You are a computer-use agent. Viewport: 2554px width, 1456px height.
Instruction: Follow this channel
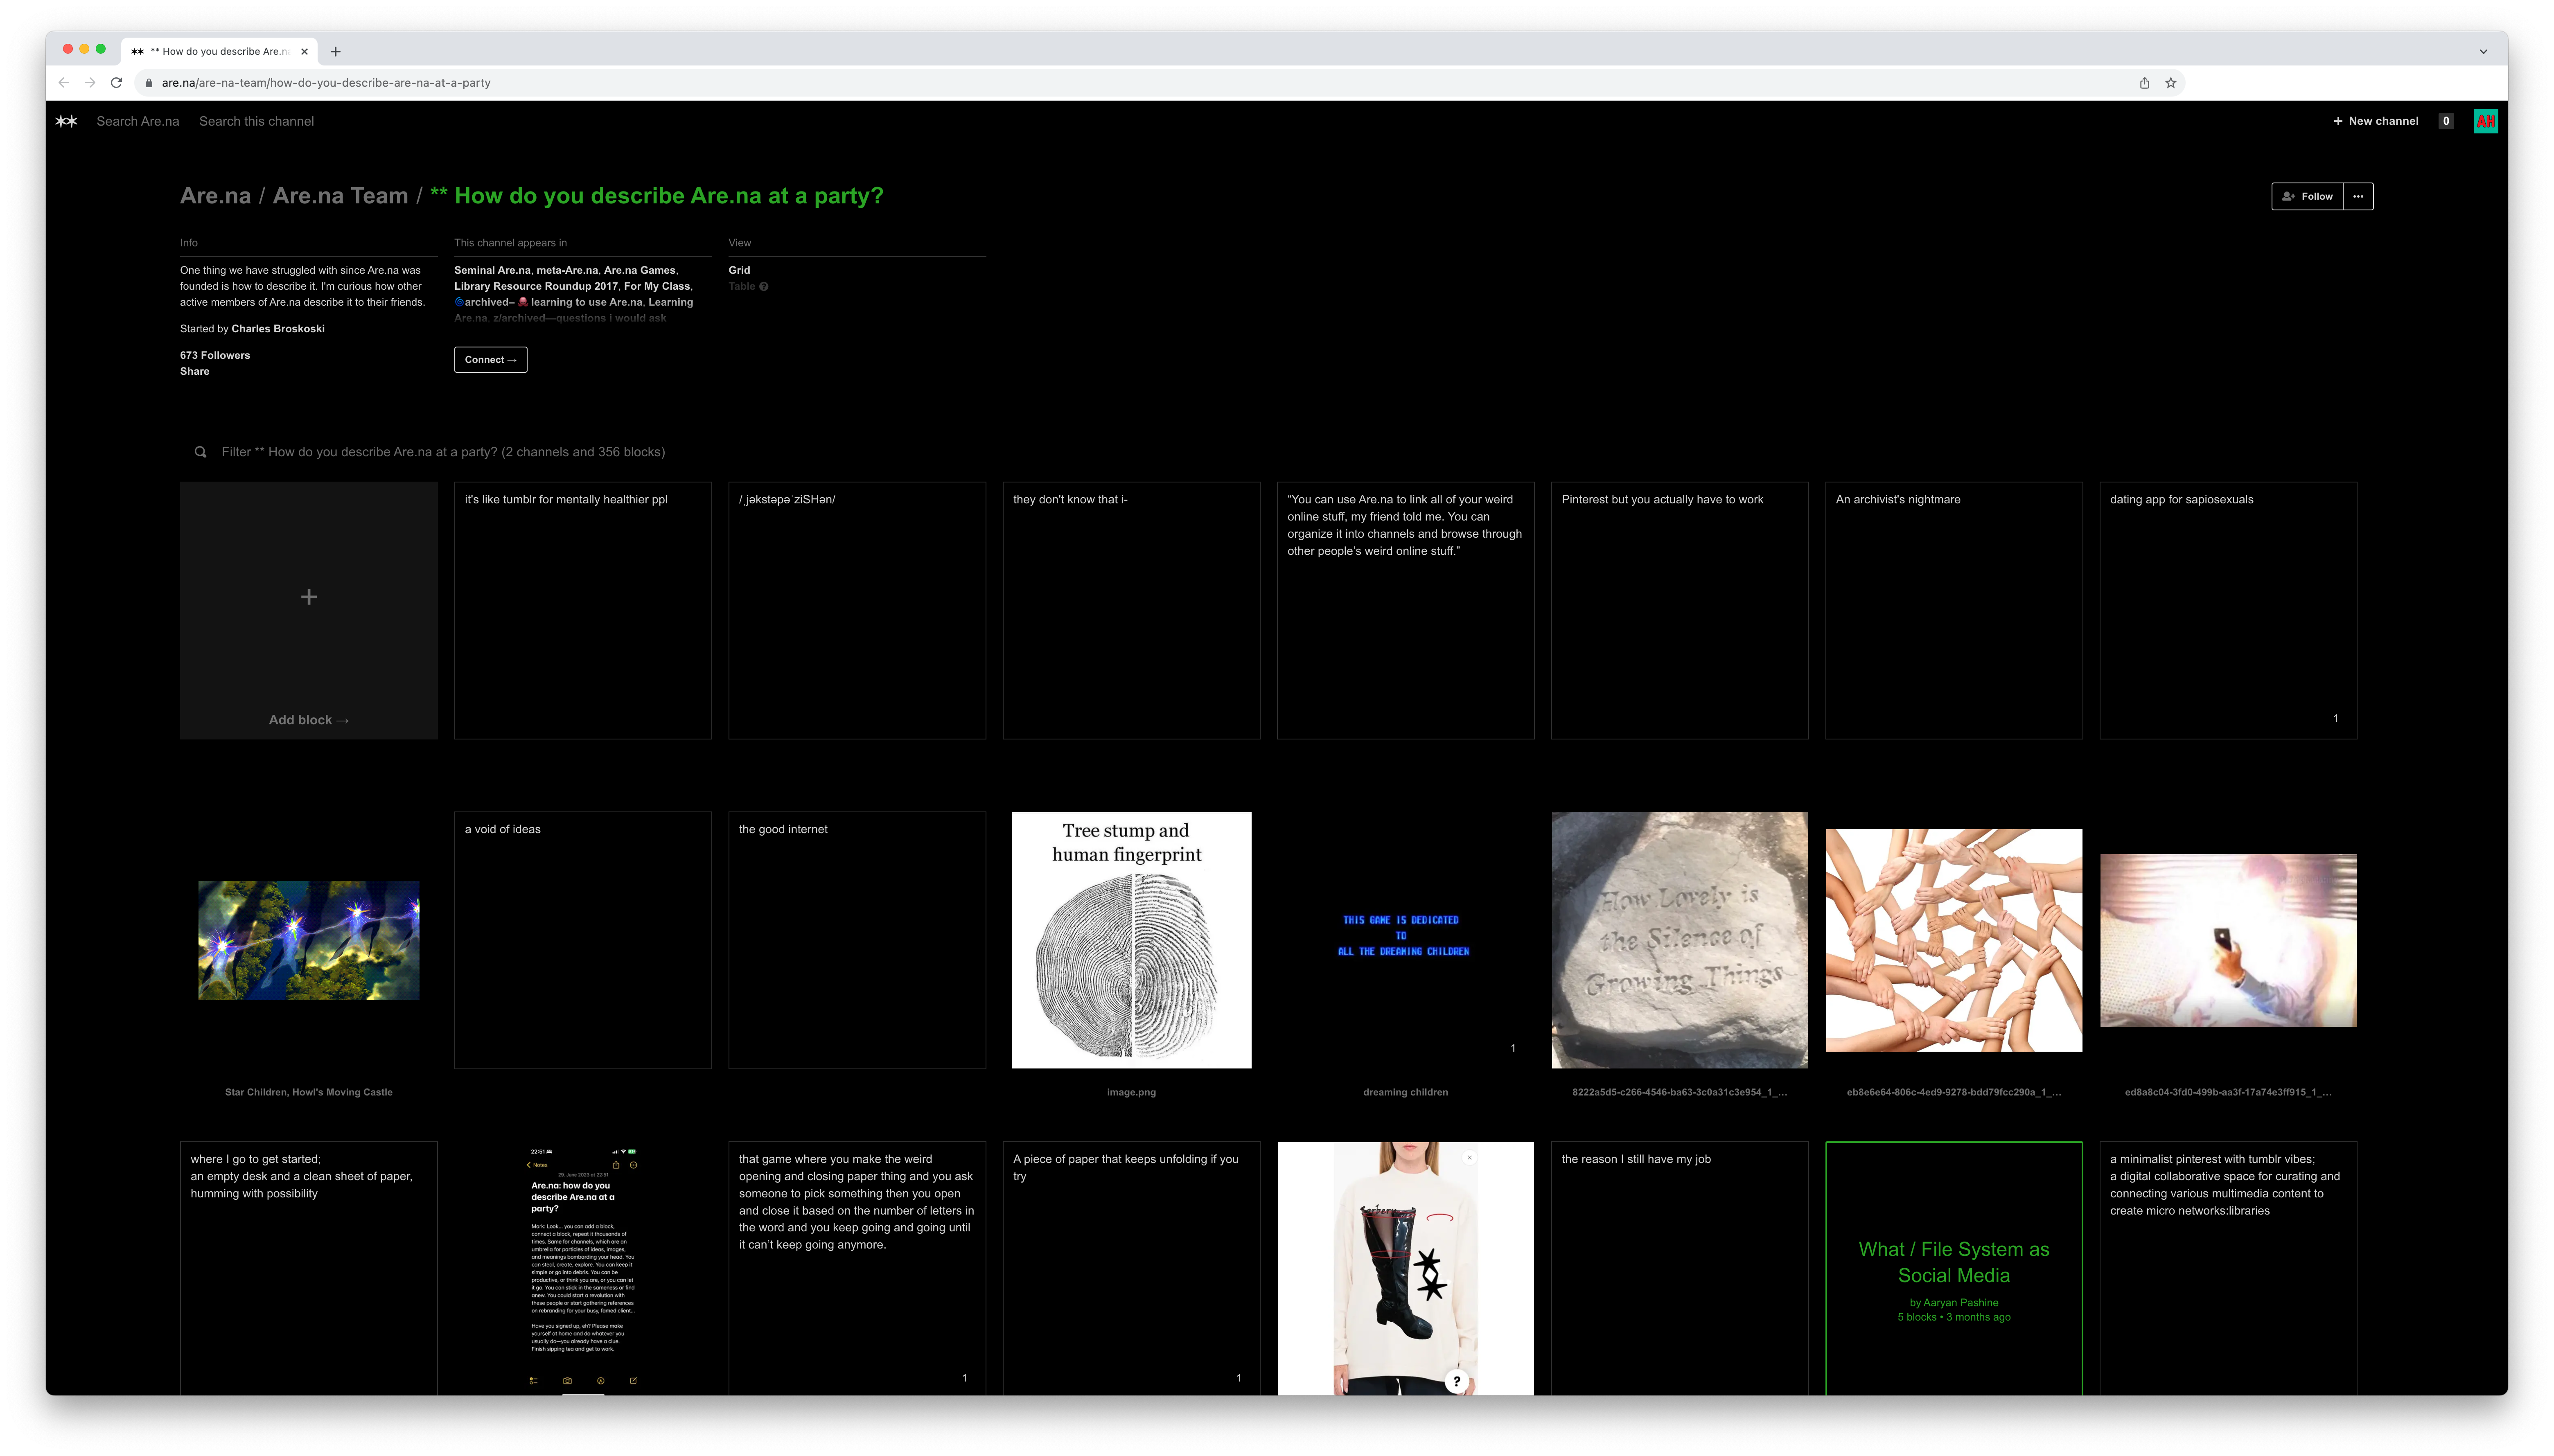click(x=2307, y=196)
